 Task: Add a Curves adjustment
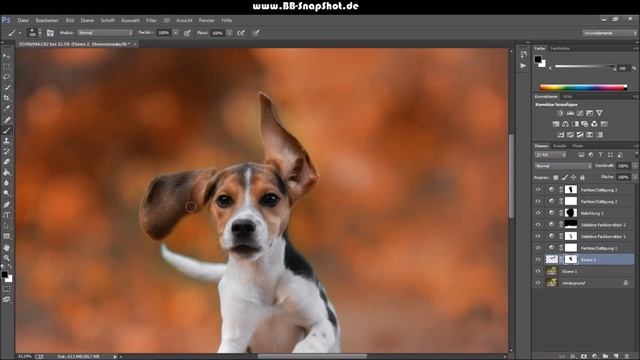580,113
